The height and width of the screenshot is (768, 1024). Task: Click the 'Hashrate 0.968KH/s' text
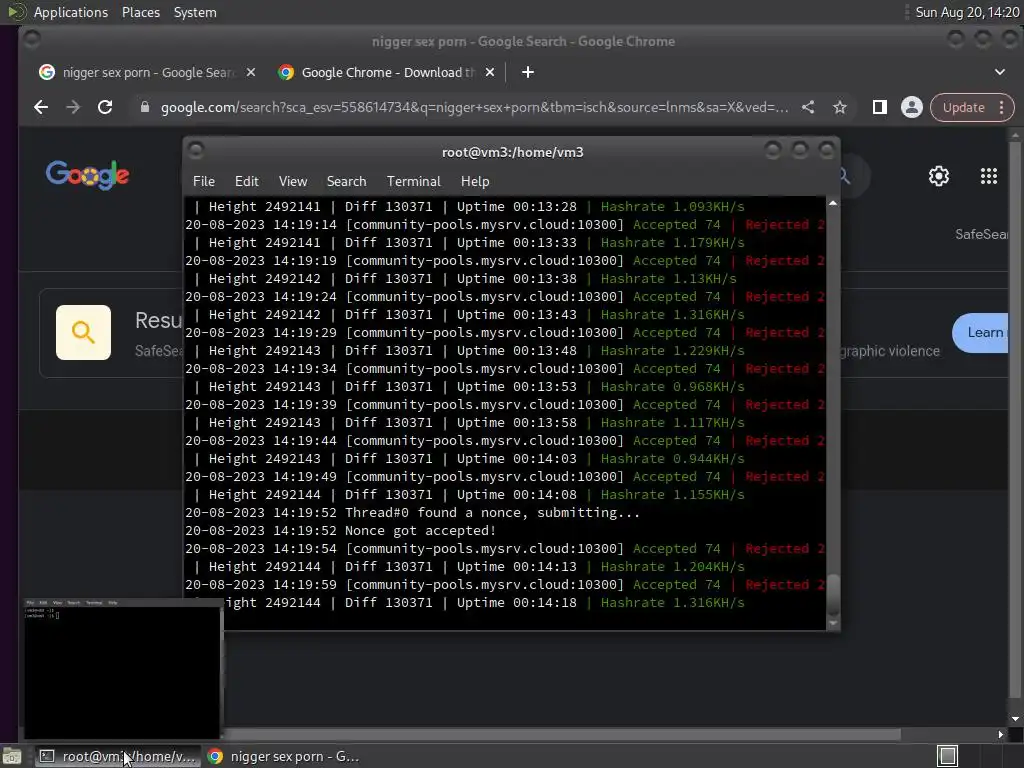[672, 387]
